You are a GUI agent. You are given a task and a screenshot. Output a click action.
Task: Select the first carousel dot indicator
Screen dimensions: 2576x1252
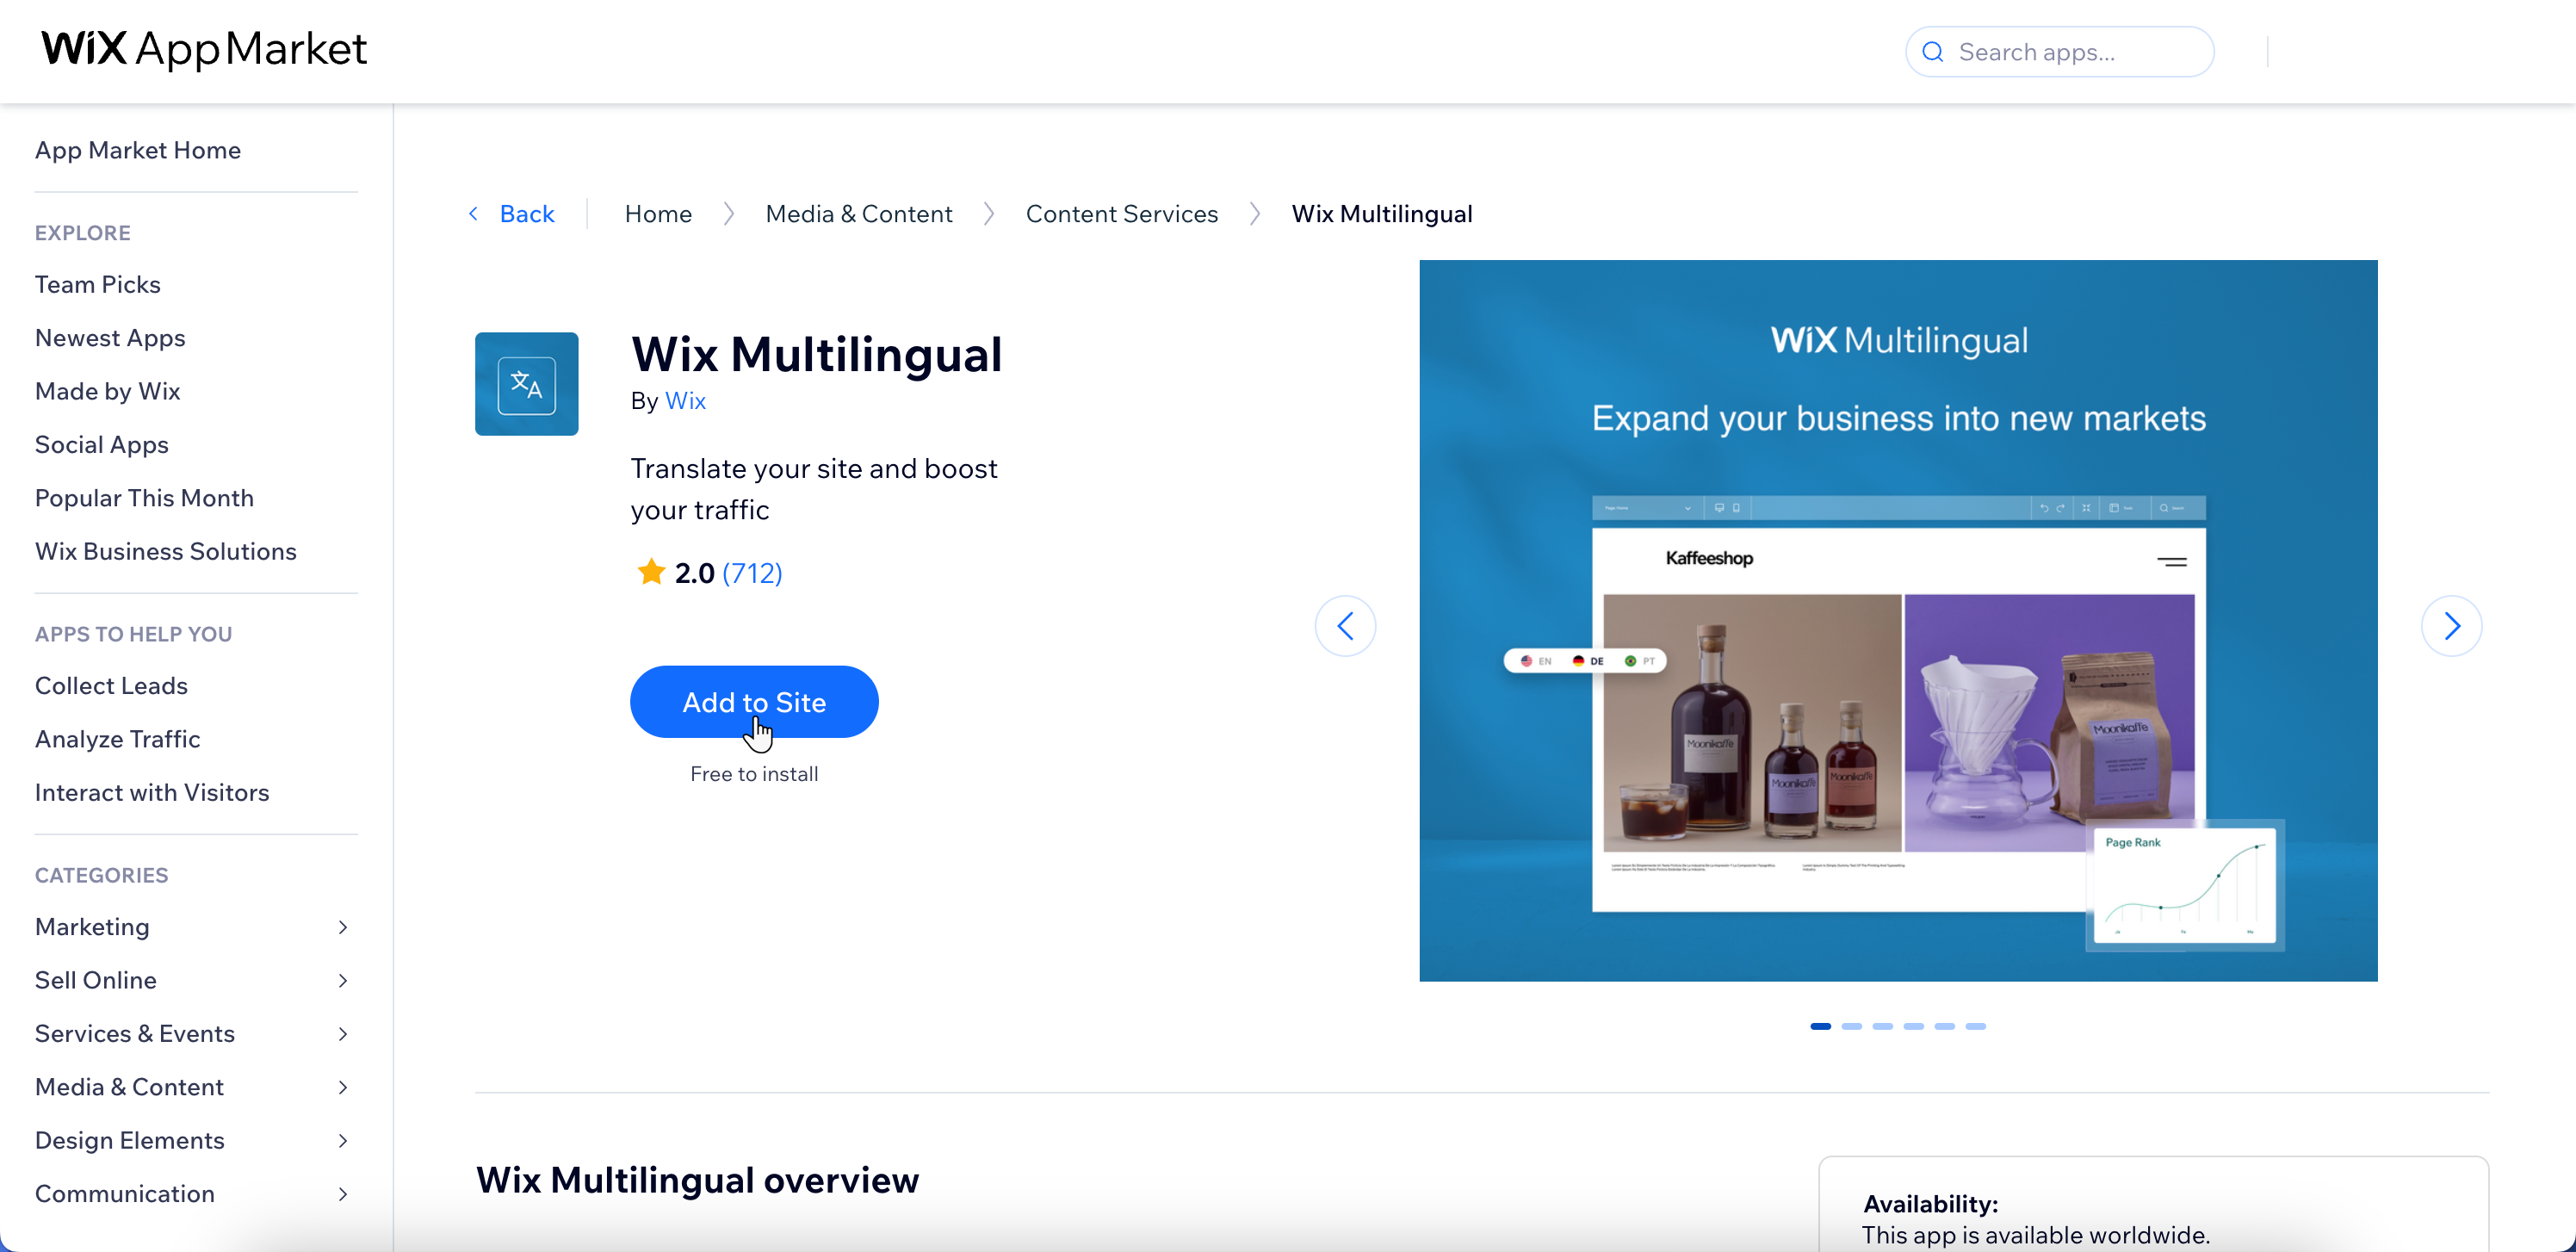(1820, 1026)
